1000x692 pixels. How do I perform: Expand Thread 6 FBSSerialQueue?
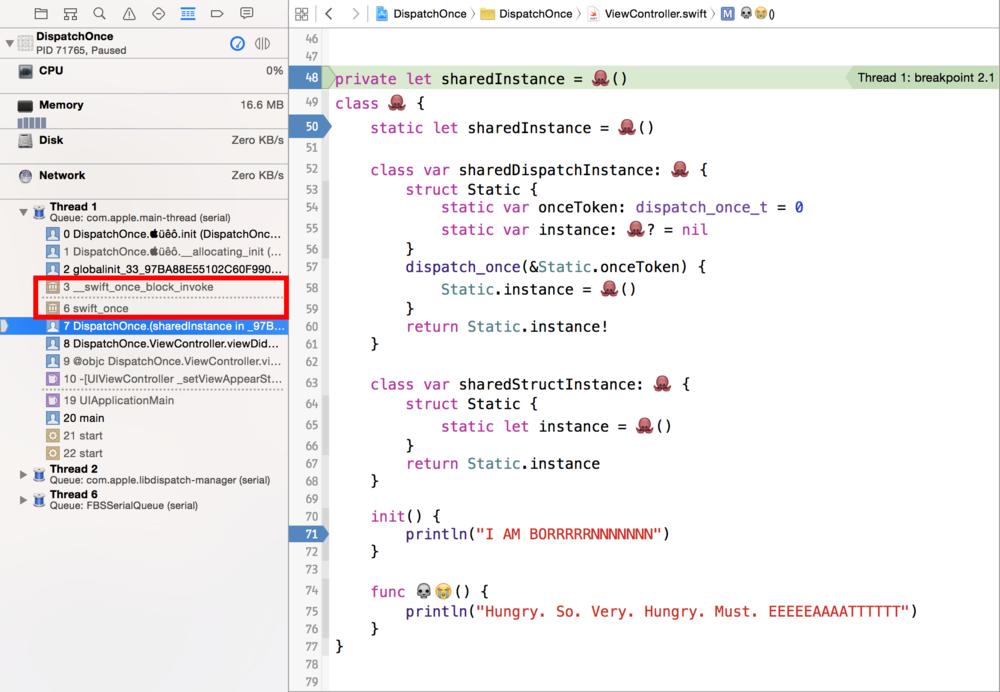click(24, 500)
